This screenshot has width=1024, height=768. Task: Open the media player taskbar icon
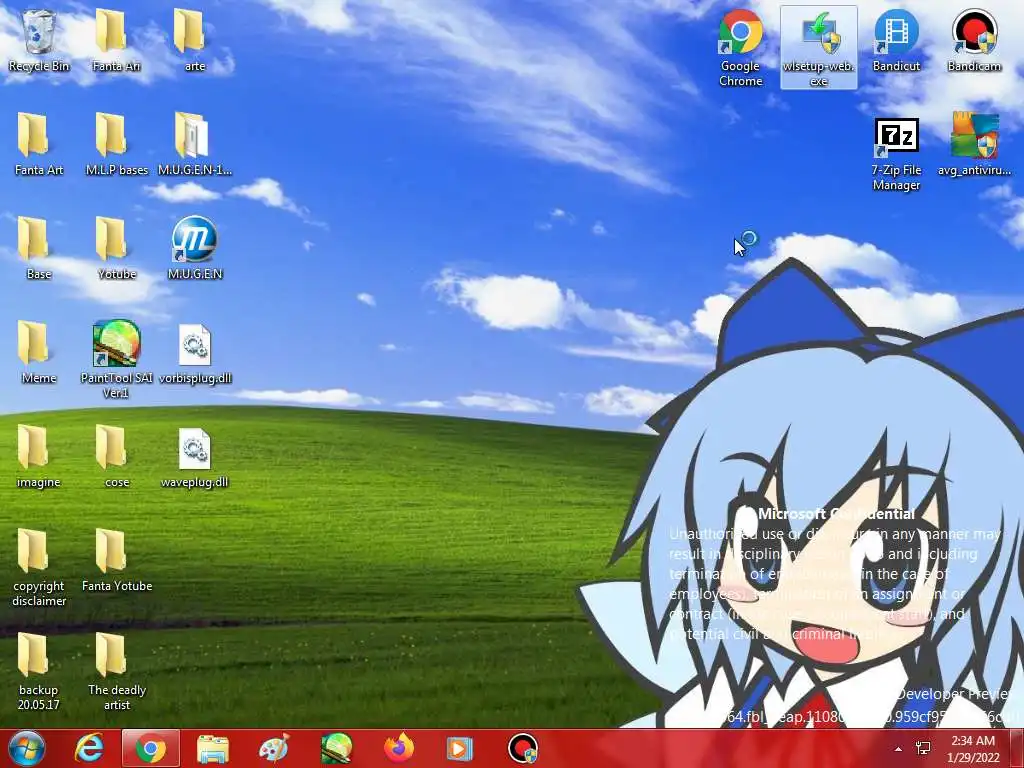click(460, 748)
